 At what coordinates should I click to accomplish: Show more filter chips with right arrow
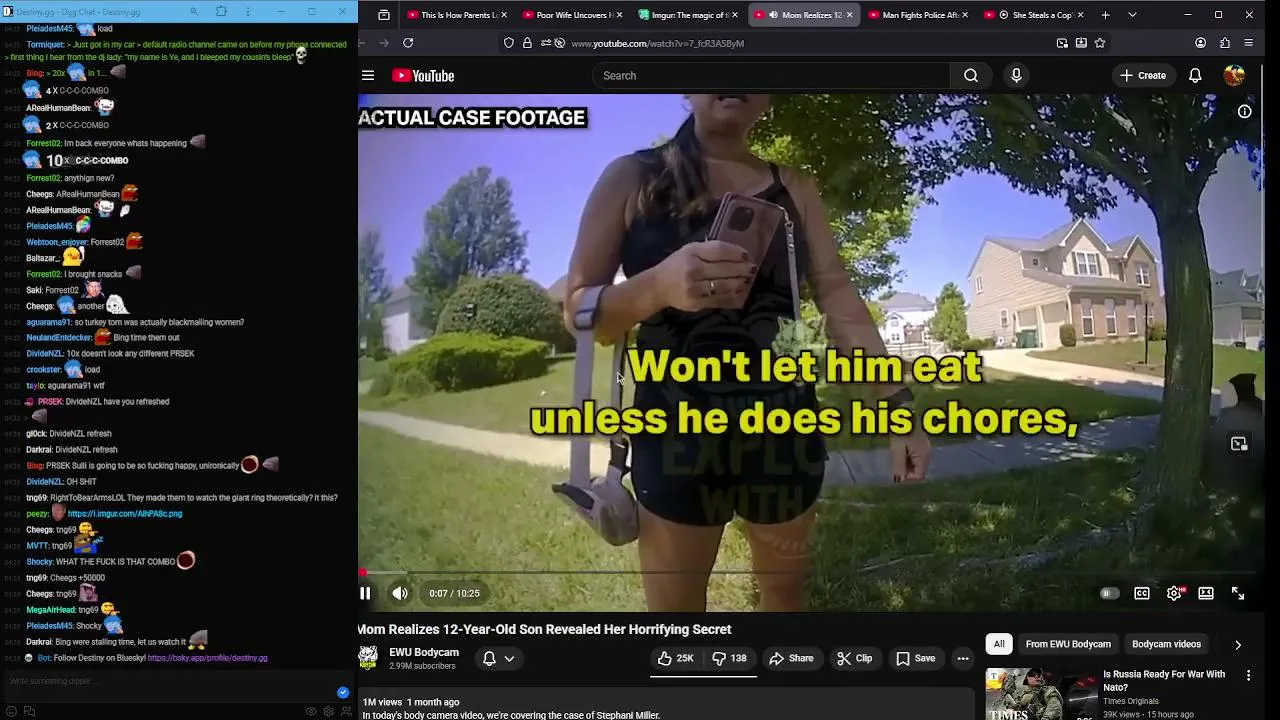pos(1238,645)
